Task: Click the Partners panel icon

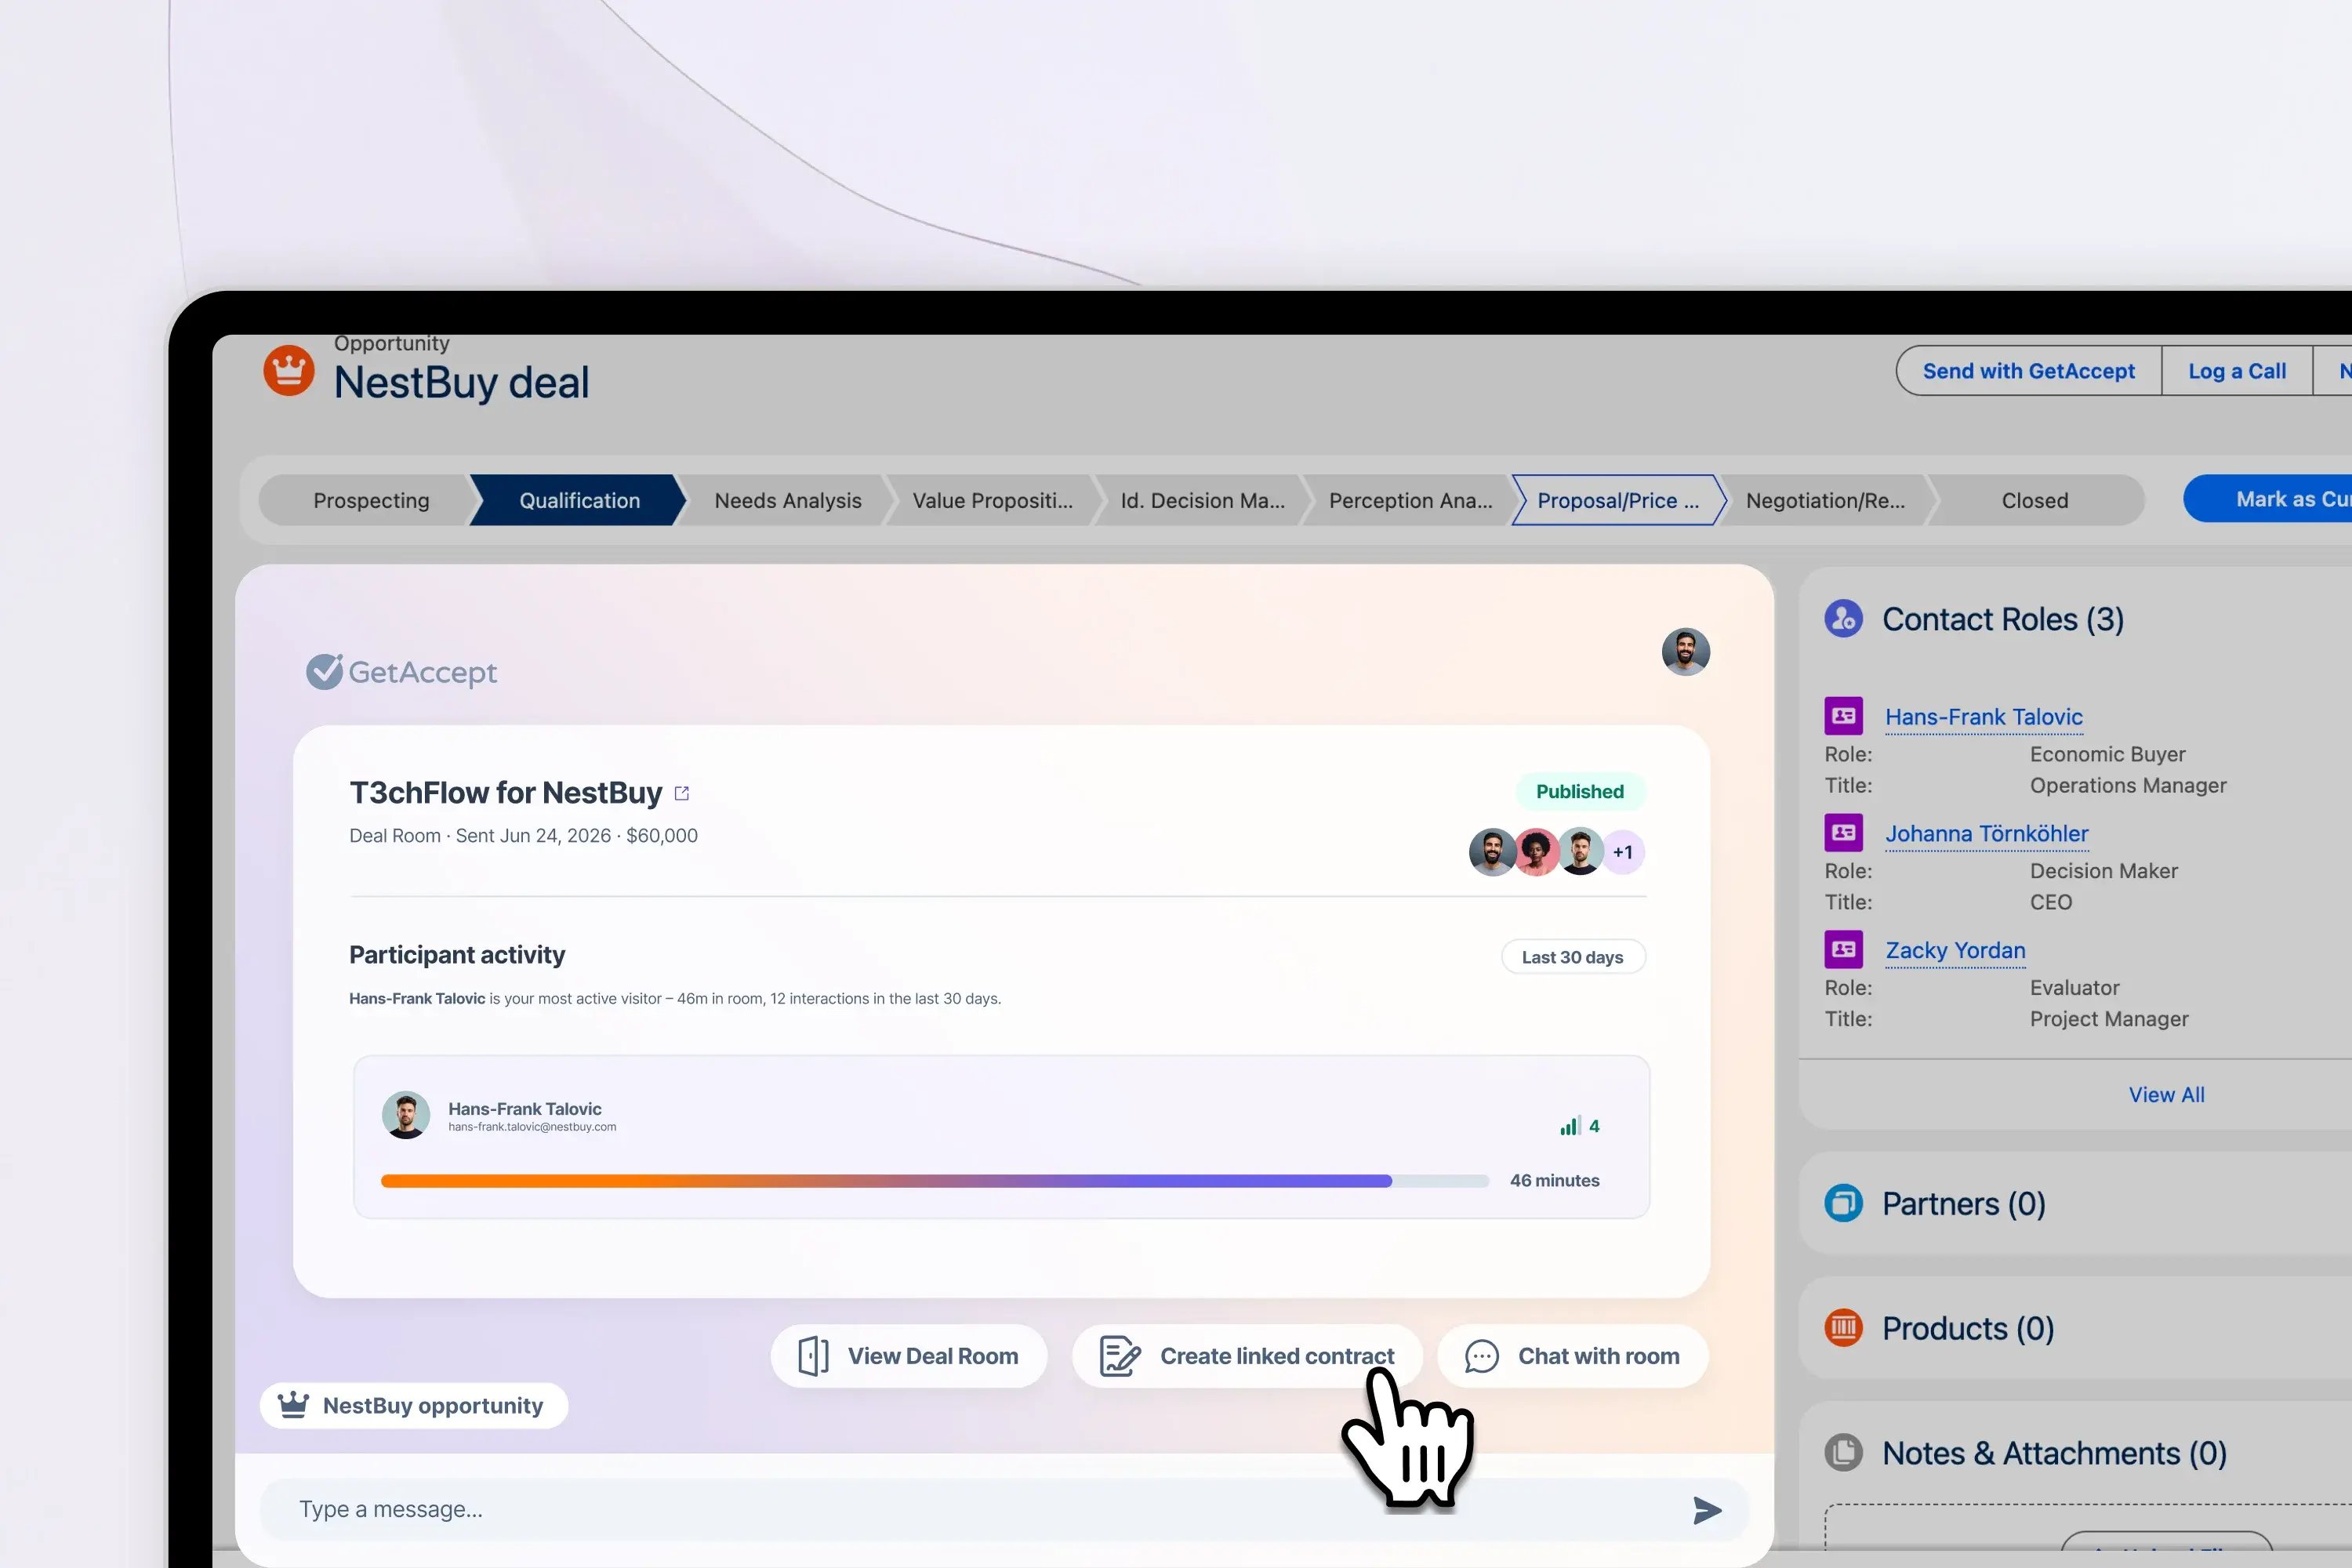Action: tap(1843, 1203)
